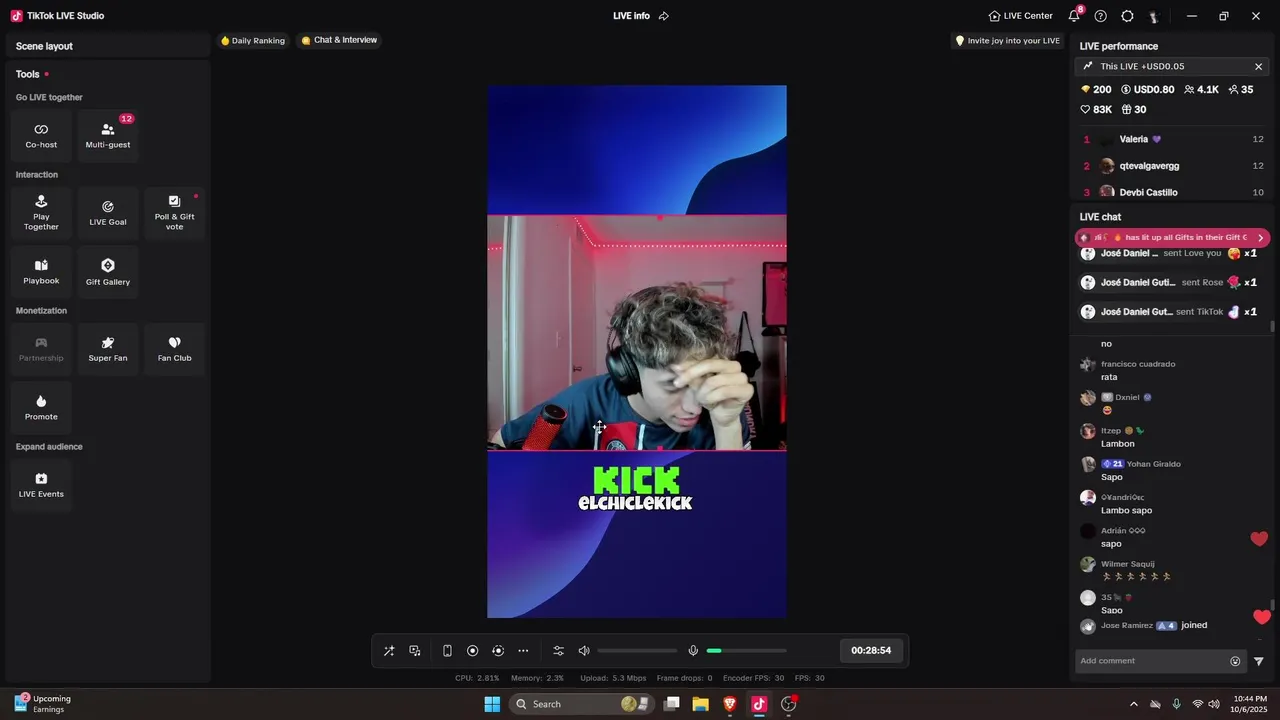This screenshot has width=1280, height=720.
Task: Click the USD0.80 earnings stat
Action: 1148,89
